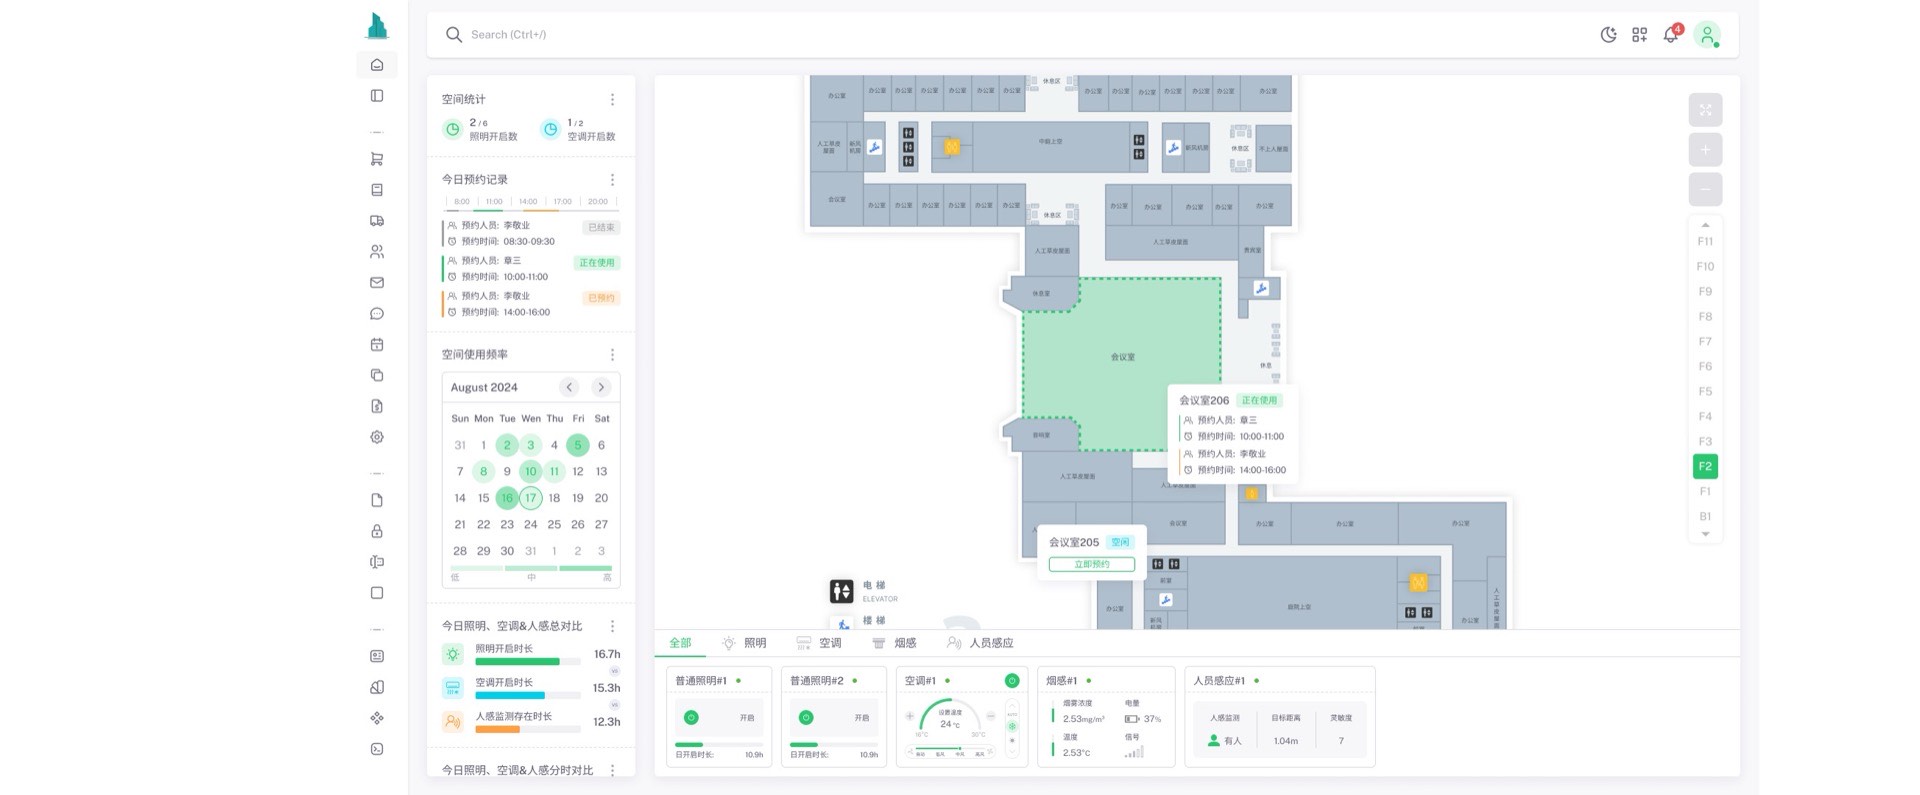Go to next month in calendar

pyautogui.click(x=601, y=387)
